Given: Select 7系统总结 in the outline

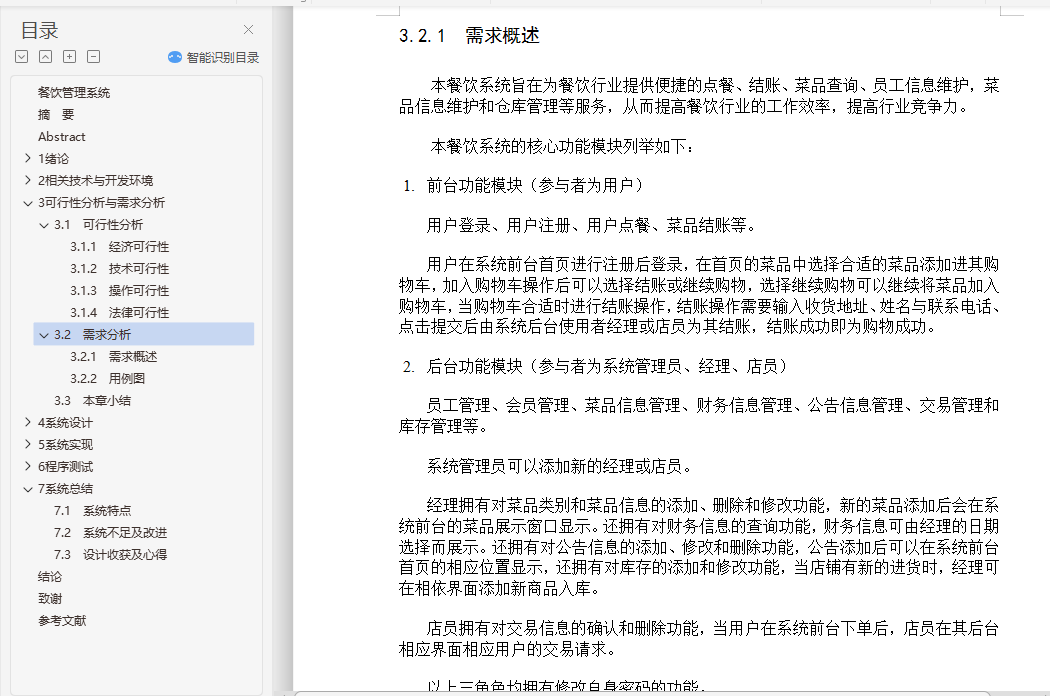Looking at the screenshot, I should 65,488.
